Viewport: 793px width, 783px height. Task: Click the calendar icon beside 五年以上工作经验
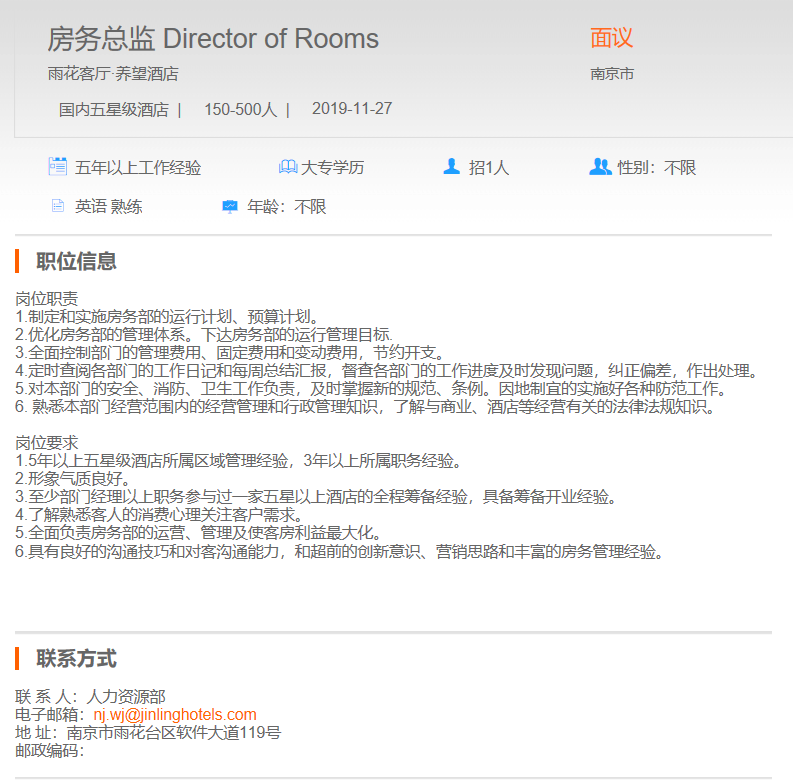click(x=57, y=167)
